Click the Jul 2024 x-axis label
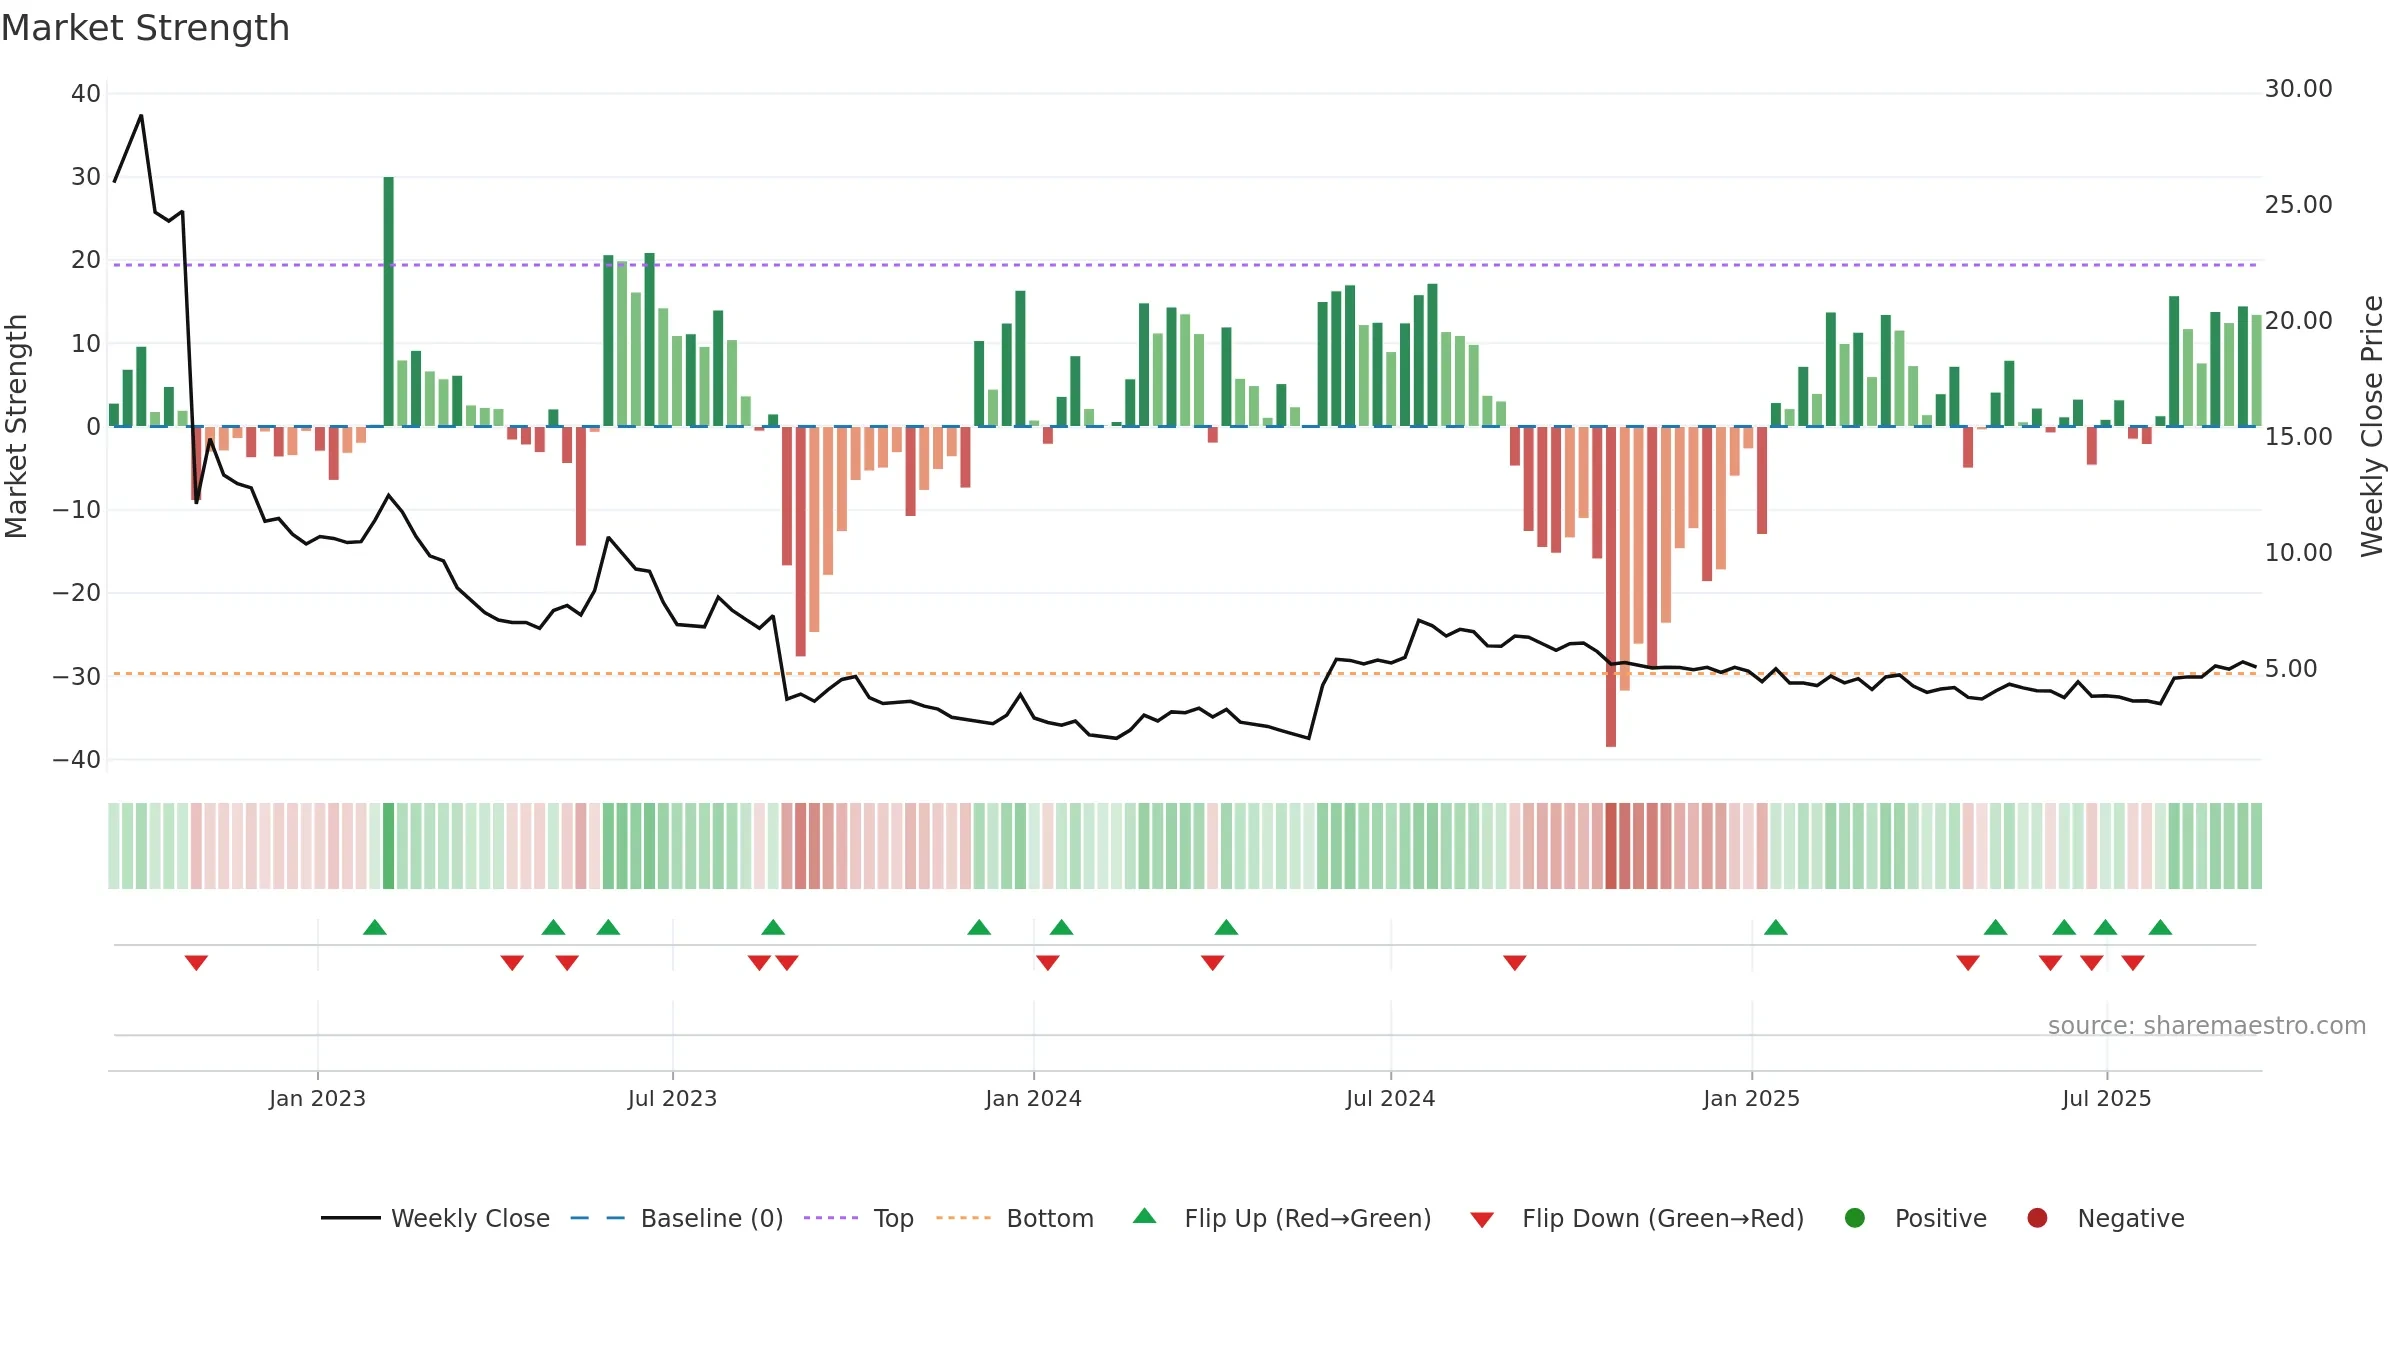The width and height of the screenshot is (2400, 1350). tap(1390, 1099)
